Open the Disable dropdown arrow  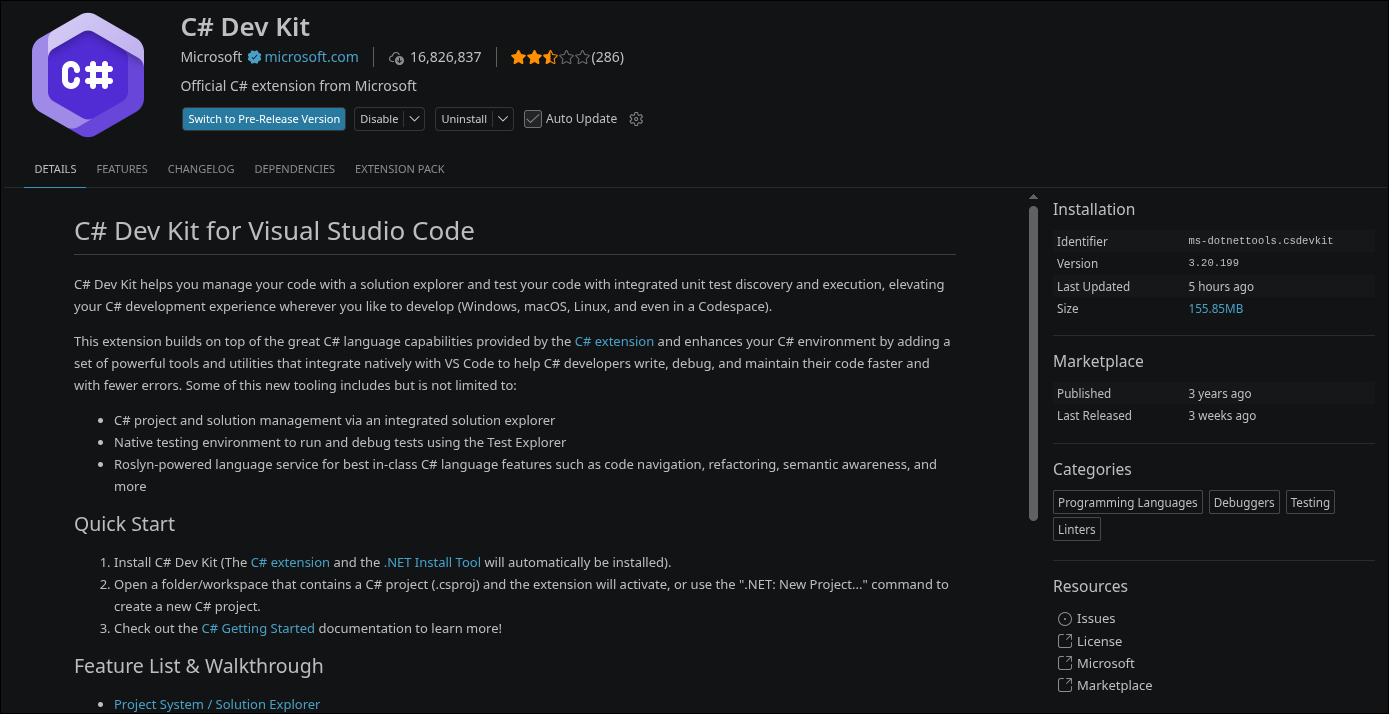pos(415,119)
